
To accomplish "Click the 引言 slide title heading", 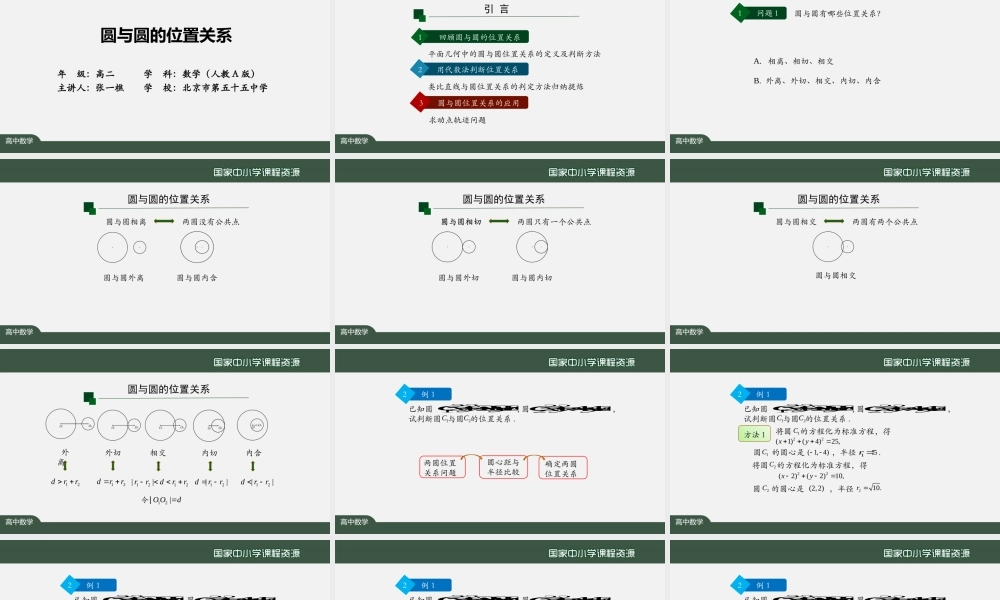I will (x=495, y=9).
